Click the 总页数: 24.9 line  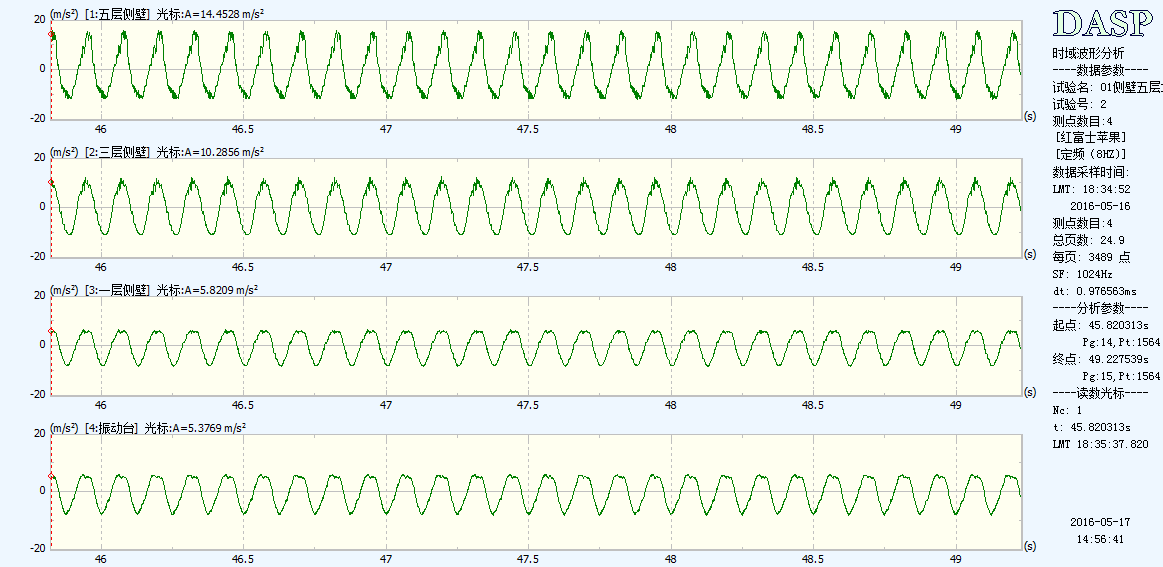pyautogui.click(x=1088, y=240)
